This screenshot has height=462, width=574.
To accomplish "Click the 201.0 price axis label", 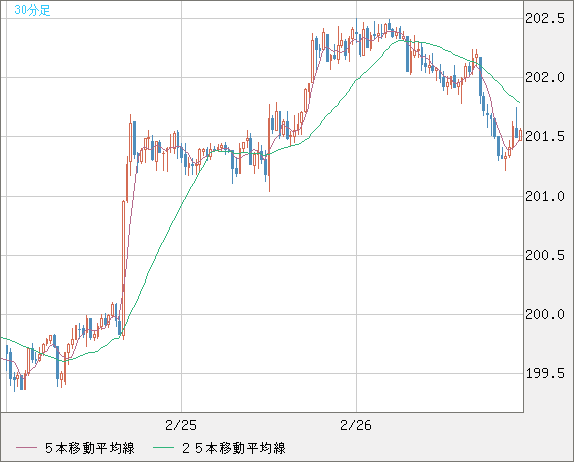I will 545,197.
